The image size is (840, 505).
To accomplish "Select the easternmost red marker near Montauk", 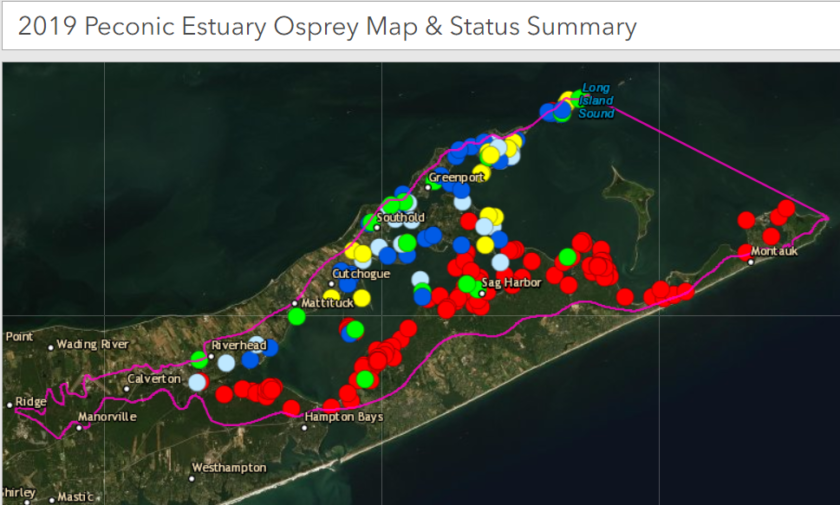I will pos(787,209).
